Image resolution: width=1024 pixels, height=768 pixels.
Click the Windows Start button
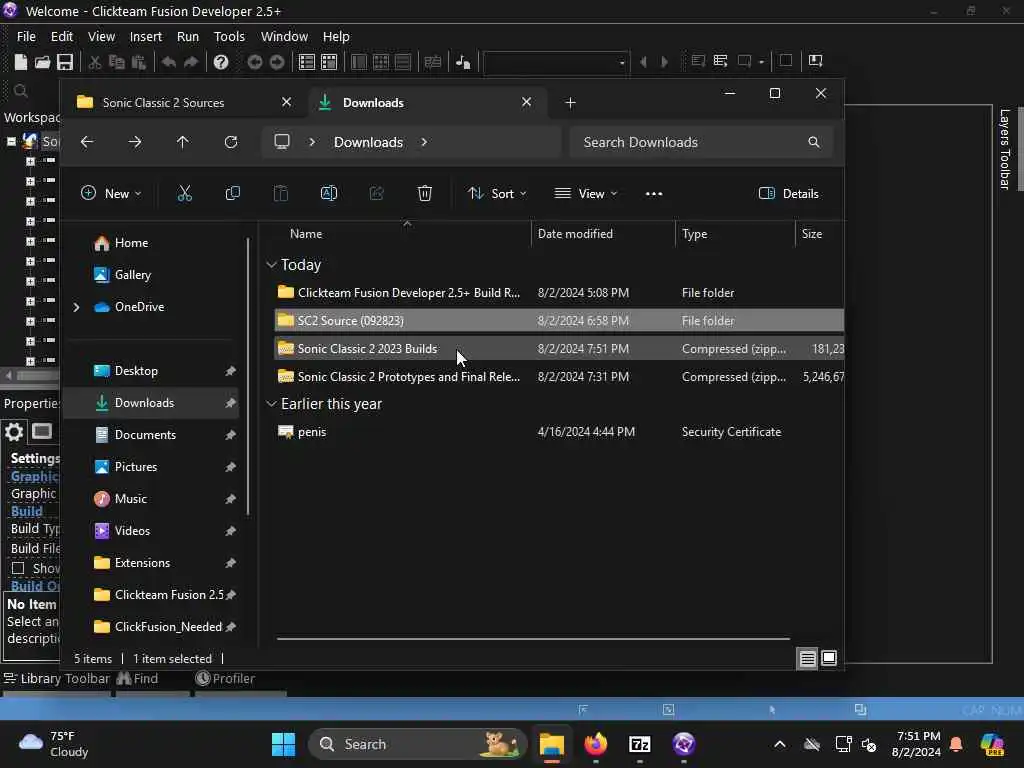[x=283, y=744]
